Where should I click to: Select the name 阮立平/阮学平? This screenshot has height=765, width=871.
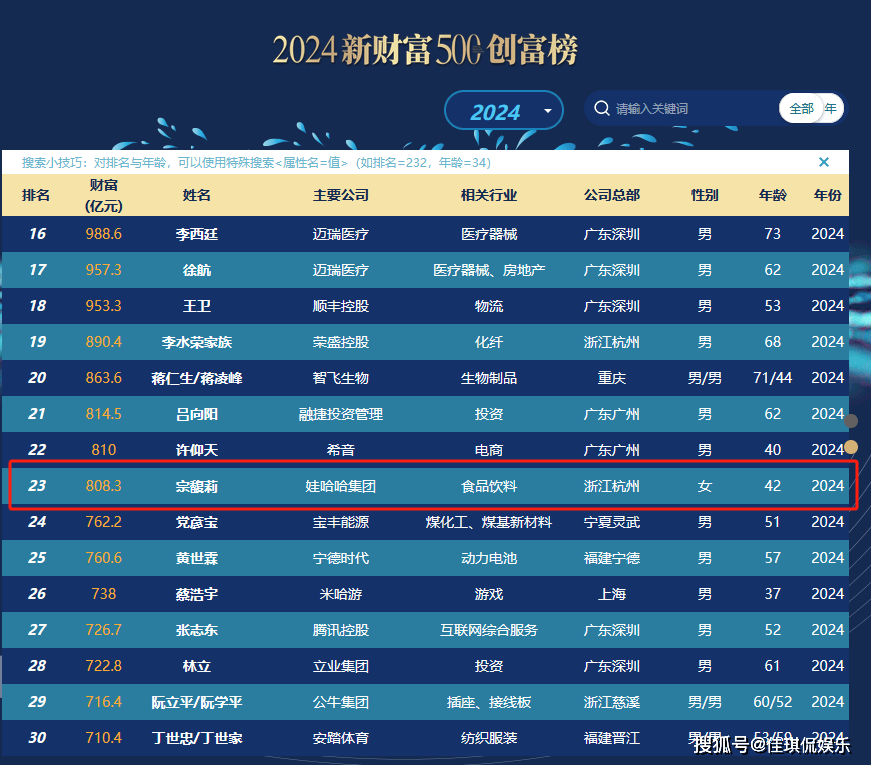(x=197, y=702)
